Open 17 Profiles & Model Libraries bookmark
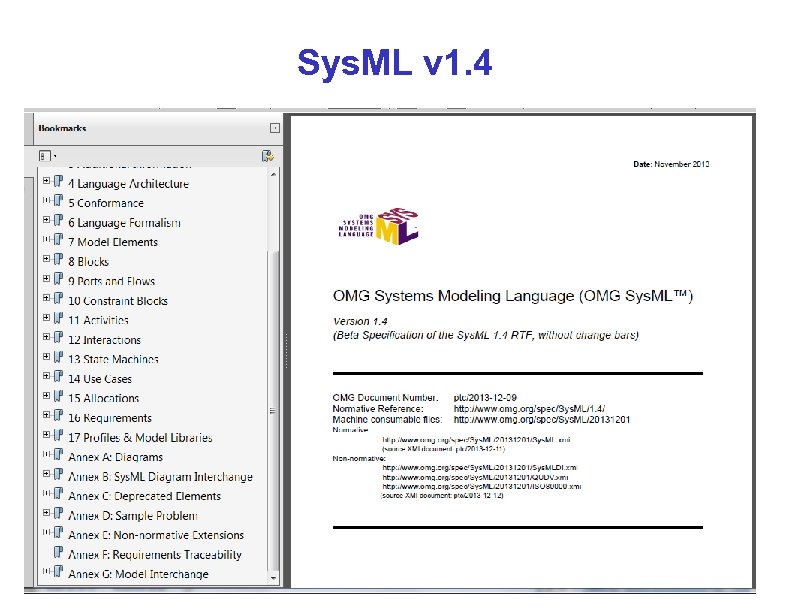792x612 pixels. coord(140,438)
